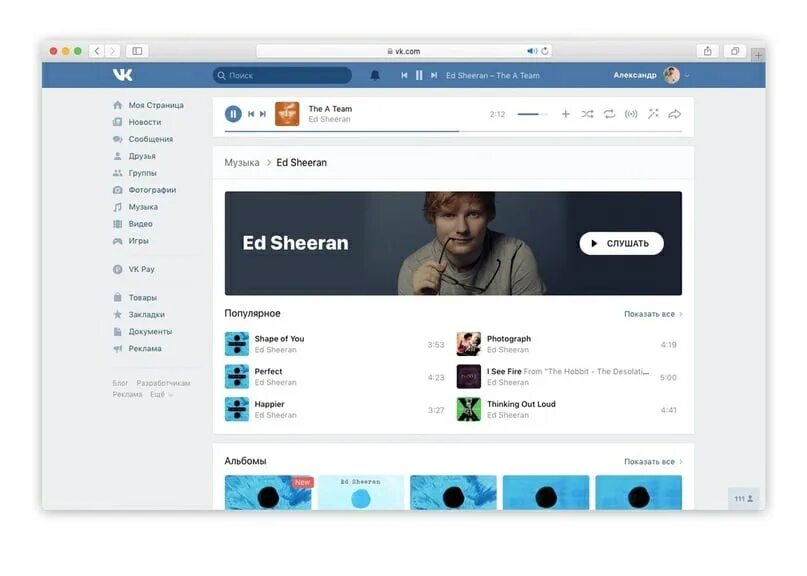
Task: Show all albums link
Action: coord(653,462)
